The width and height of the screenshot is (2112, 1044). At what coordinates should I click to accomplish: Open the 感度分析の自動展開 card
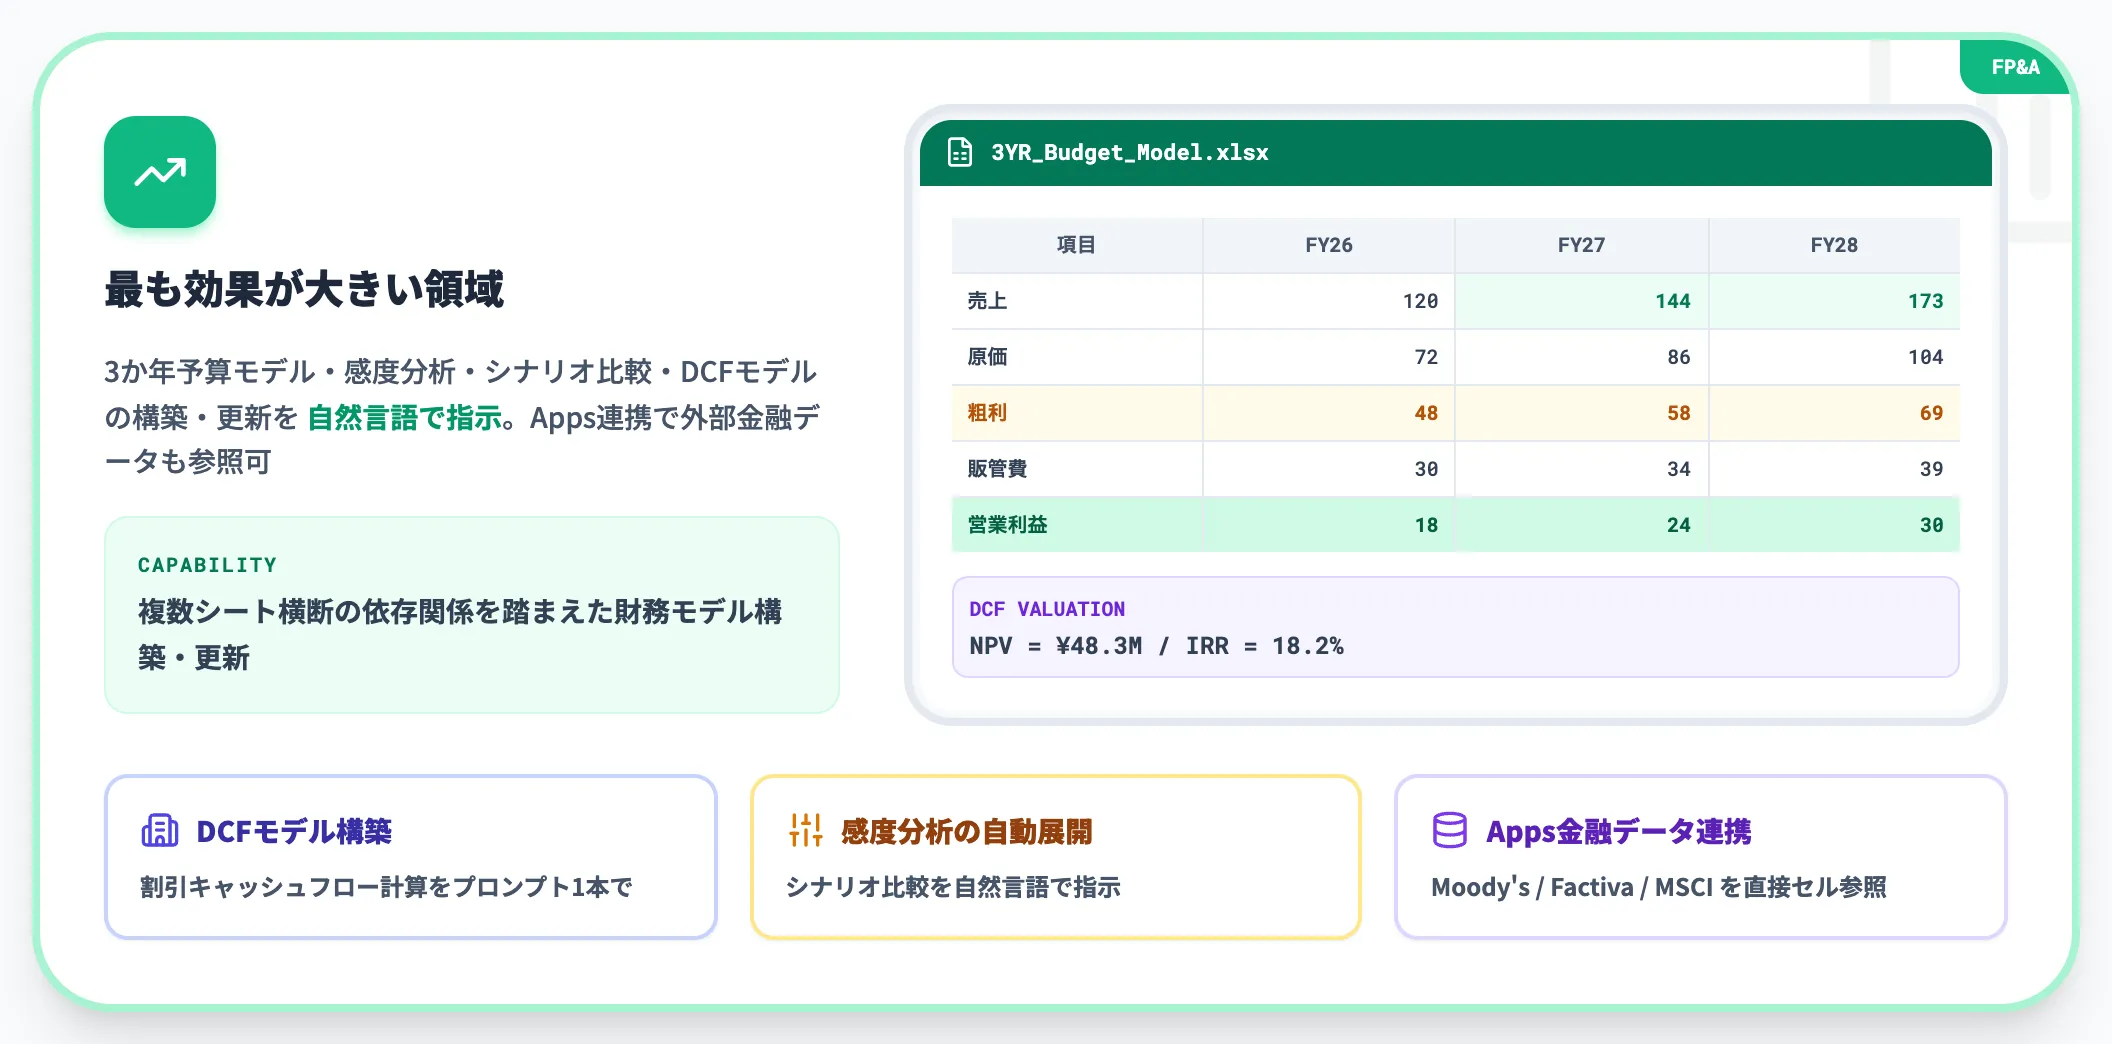1056,857
